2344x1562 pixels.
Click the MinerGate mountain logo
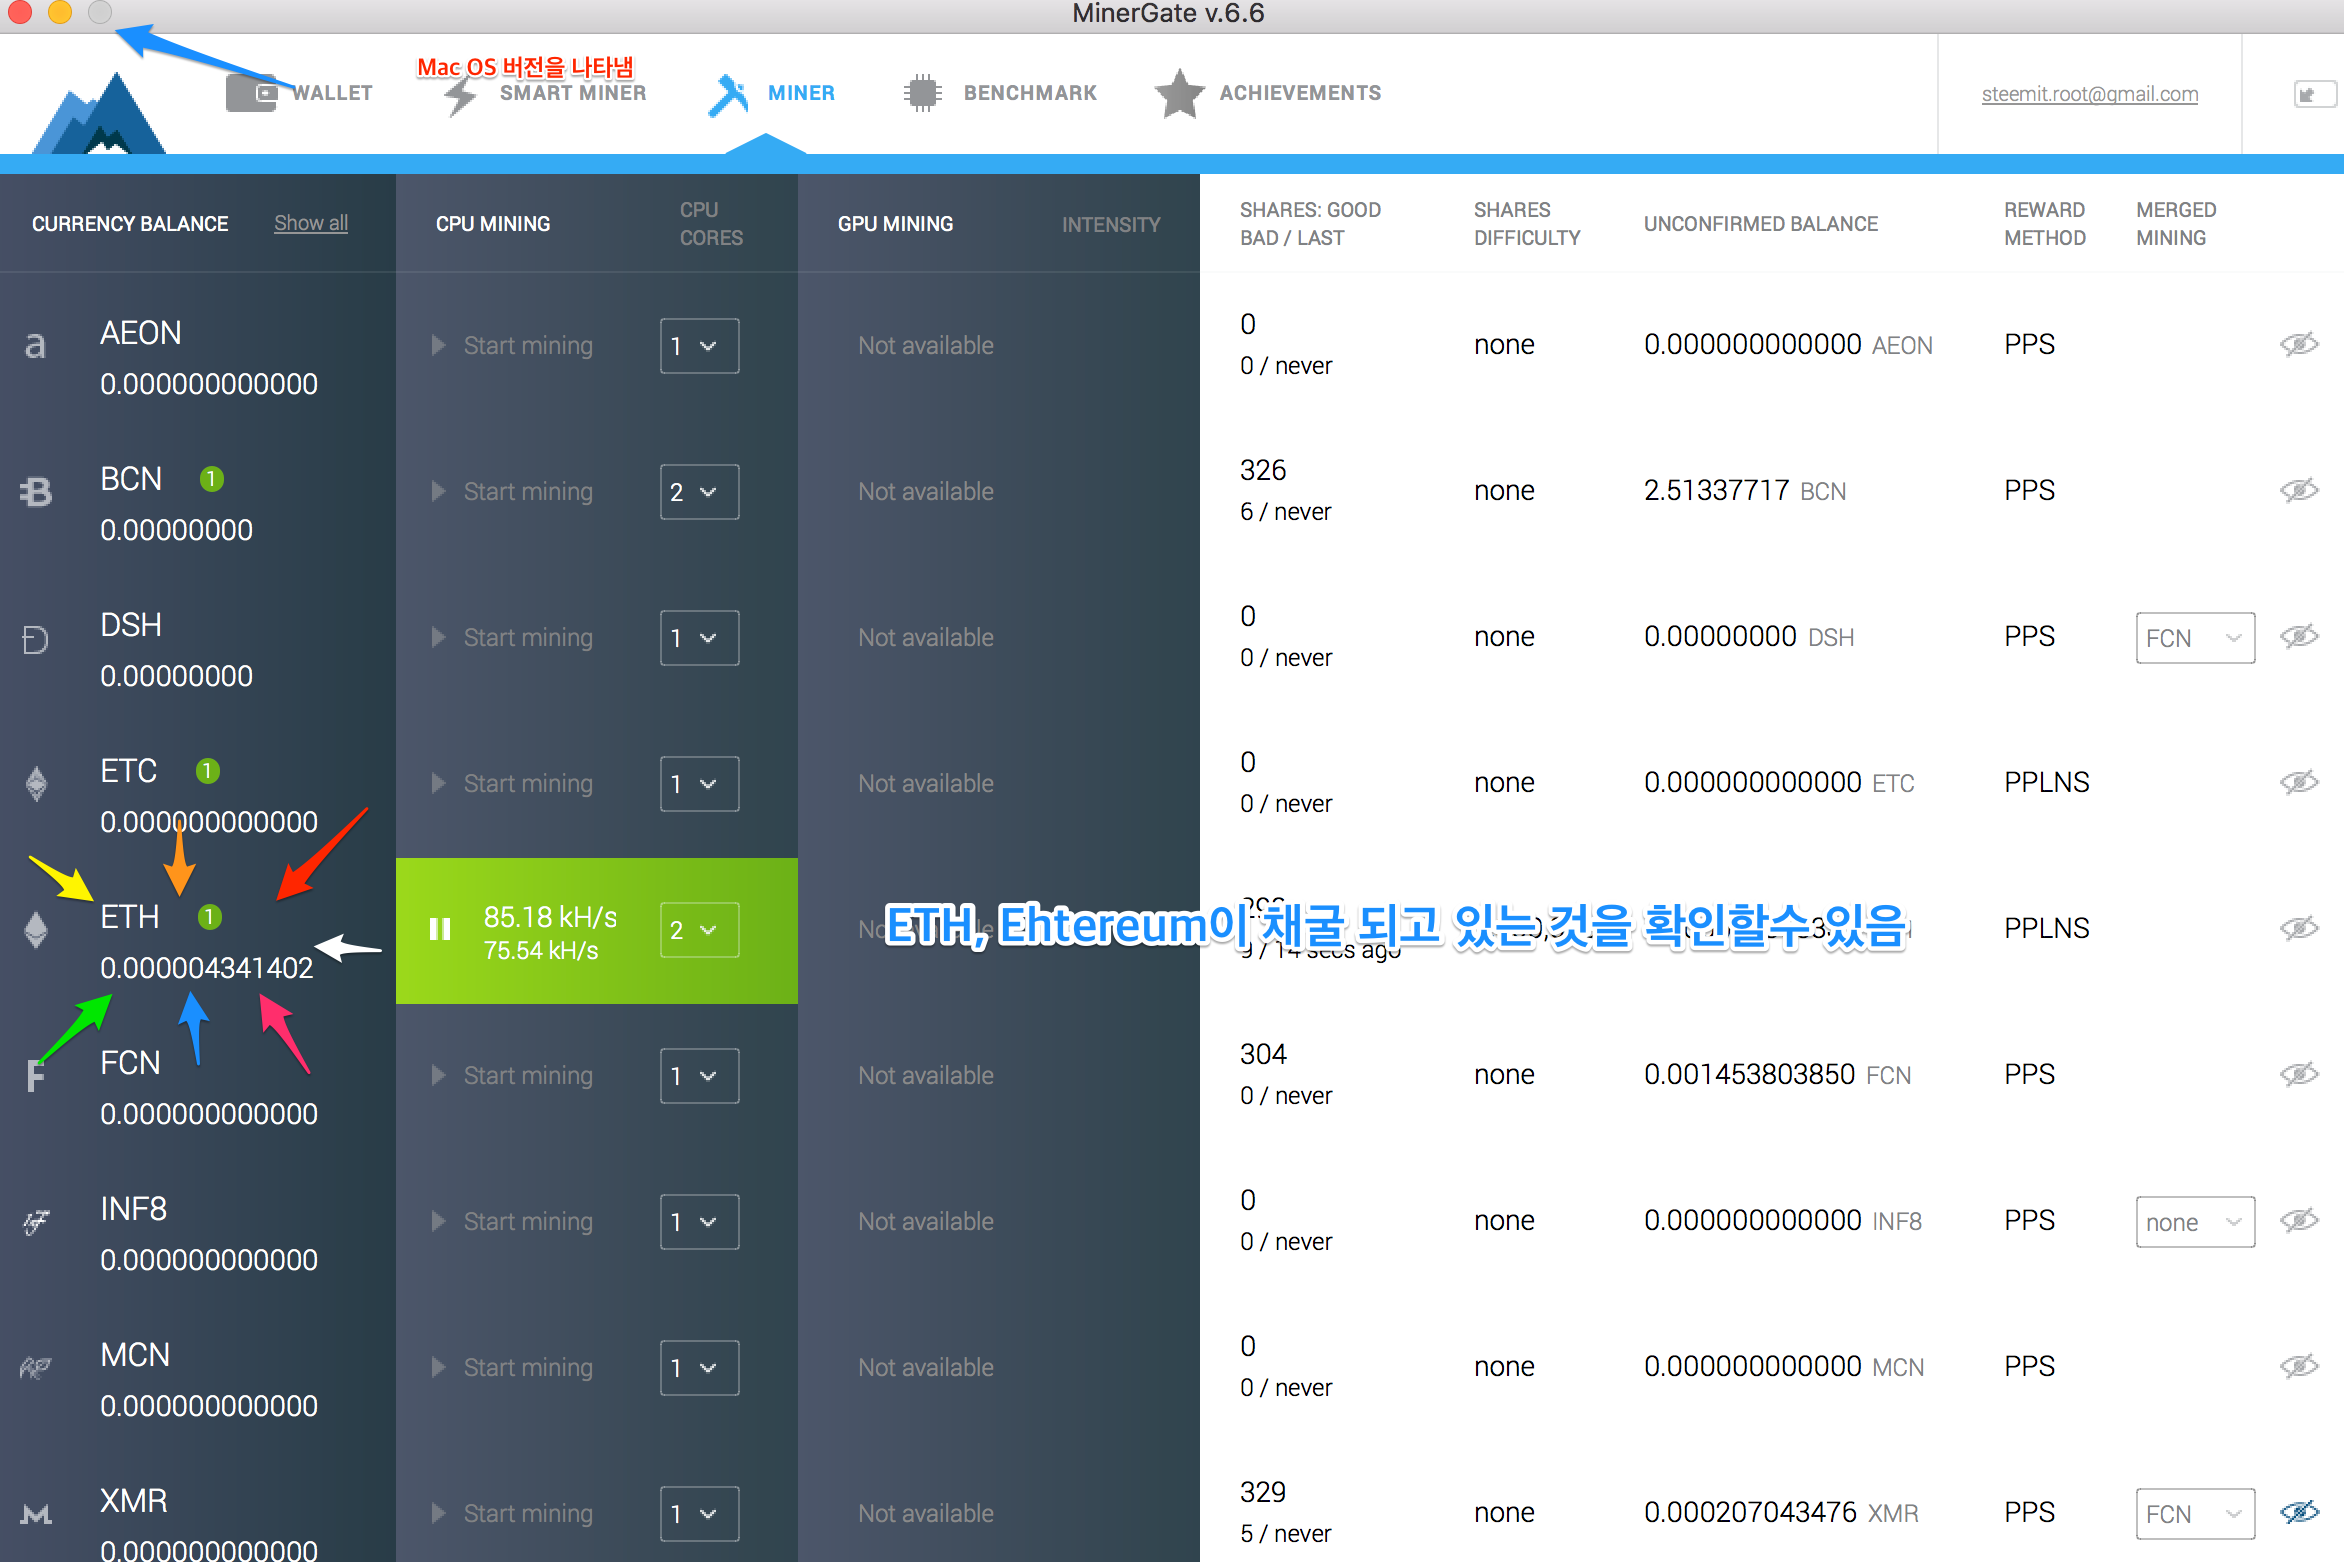coord(100,114)
